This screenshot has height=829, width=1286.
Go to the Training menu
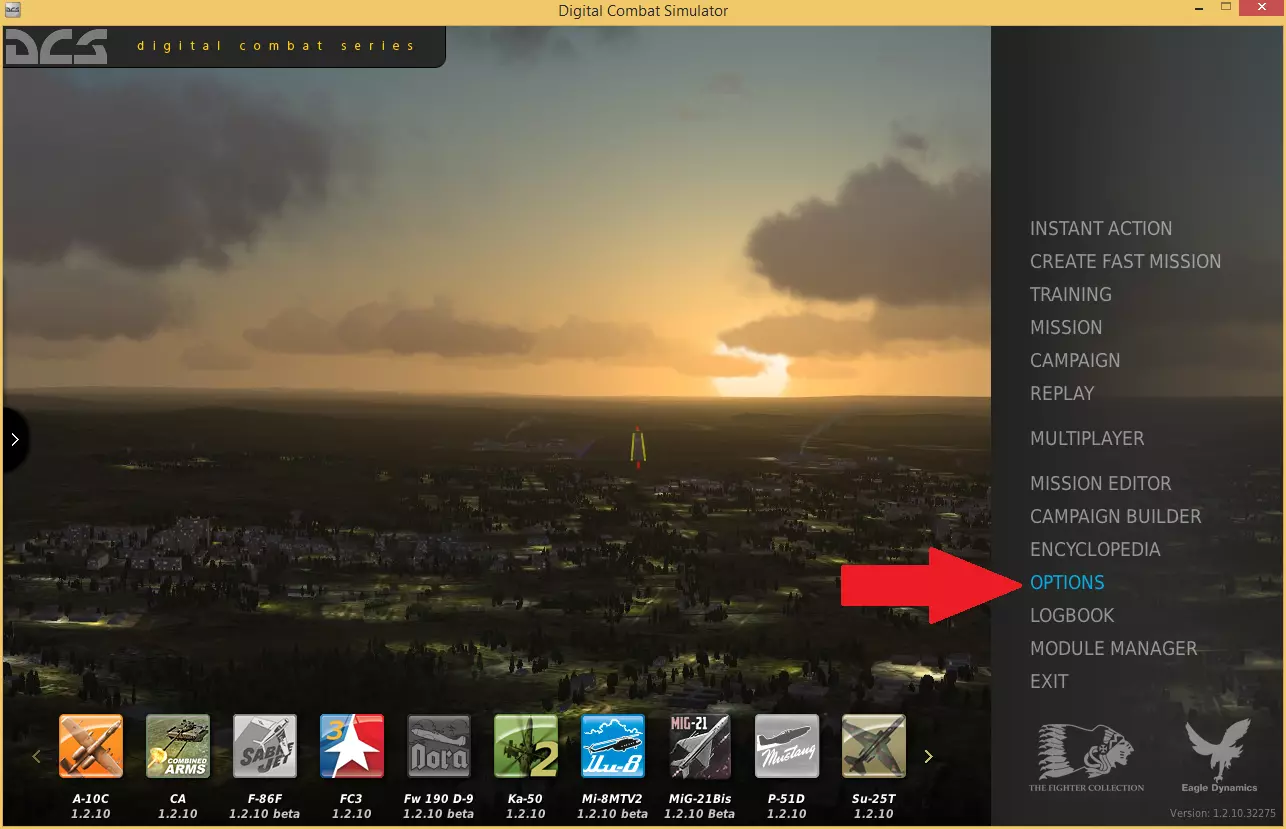pyautogui.click(x=1071, y=295)
